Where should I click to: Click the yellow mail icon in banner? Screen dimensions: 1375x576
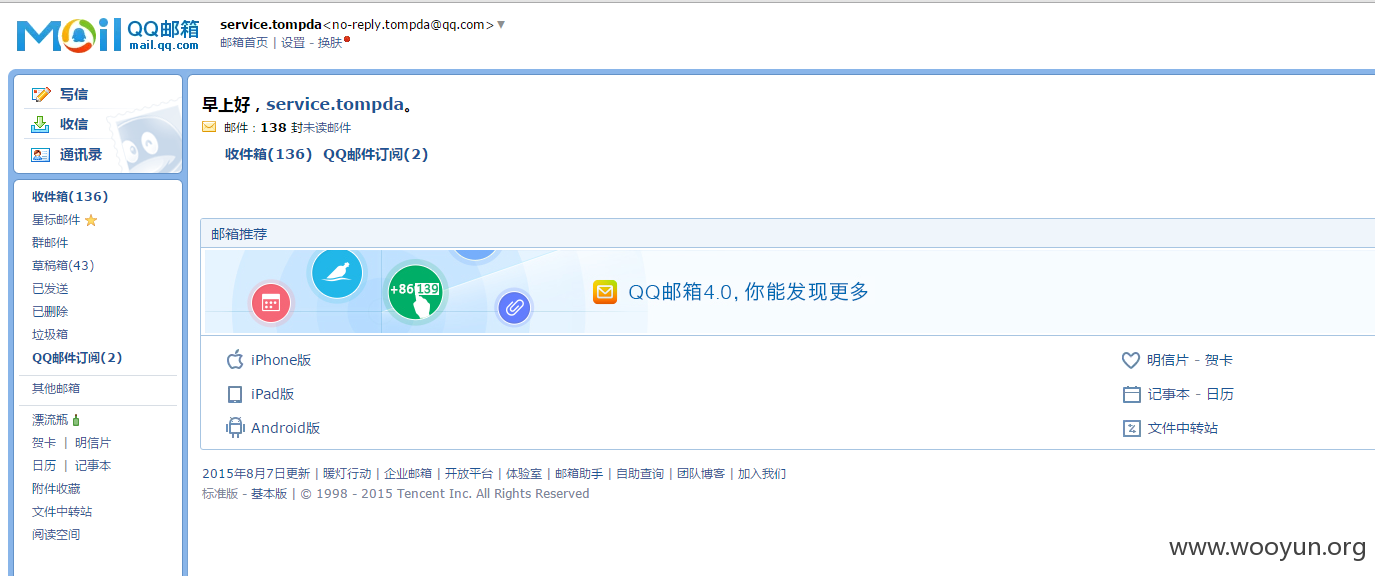605,292
